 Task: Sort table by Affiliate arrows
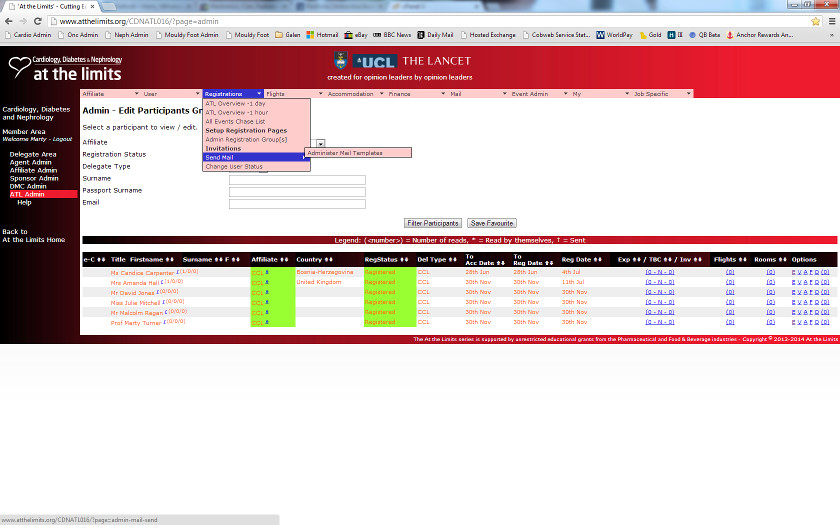pyautogui.click(x=284, y=260)
